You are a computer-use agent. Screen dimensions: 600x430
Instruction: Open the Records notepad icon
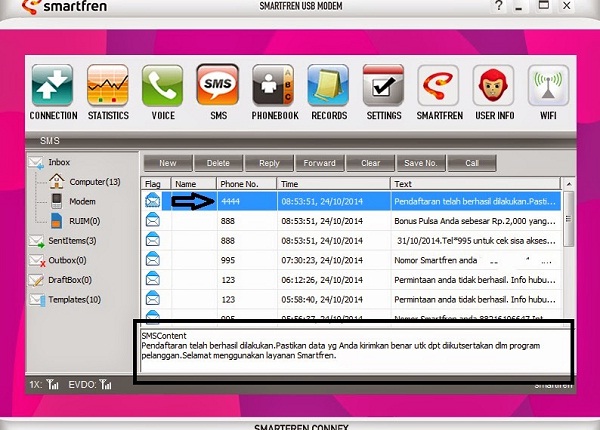pos(327,87)
